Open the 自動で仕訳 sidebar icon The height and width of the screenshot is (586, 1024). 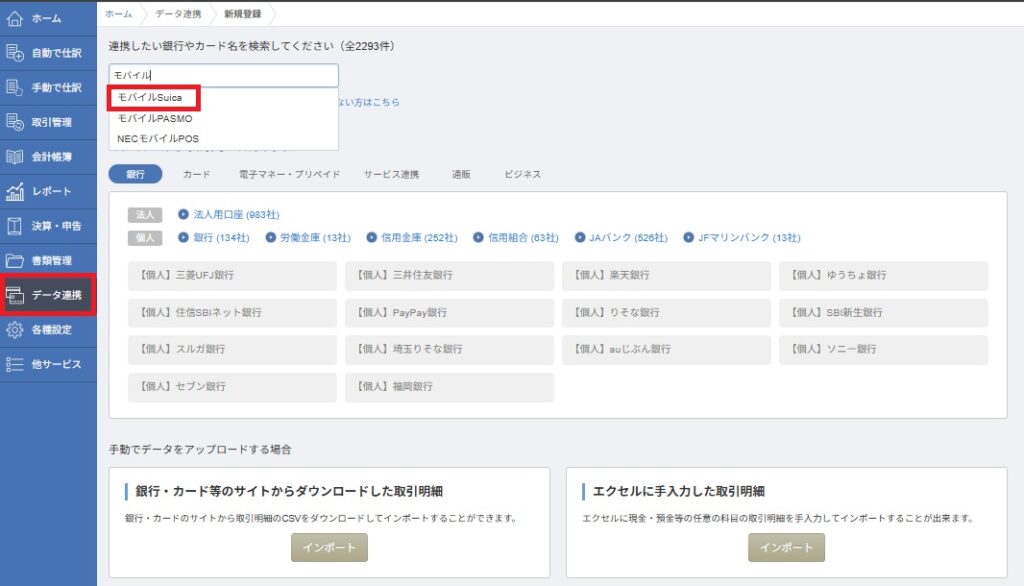pos(15,53)
